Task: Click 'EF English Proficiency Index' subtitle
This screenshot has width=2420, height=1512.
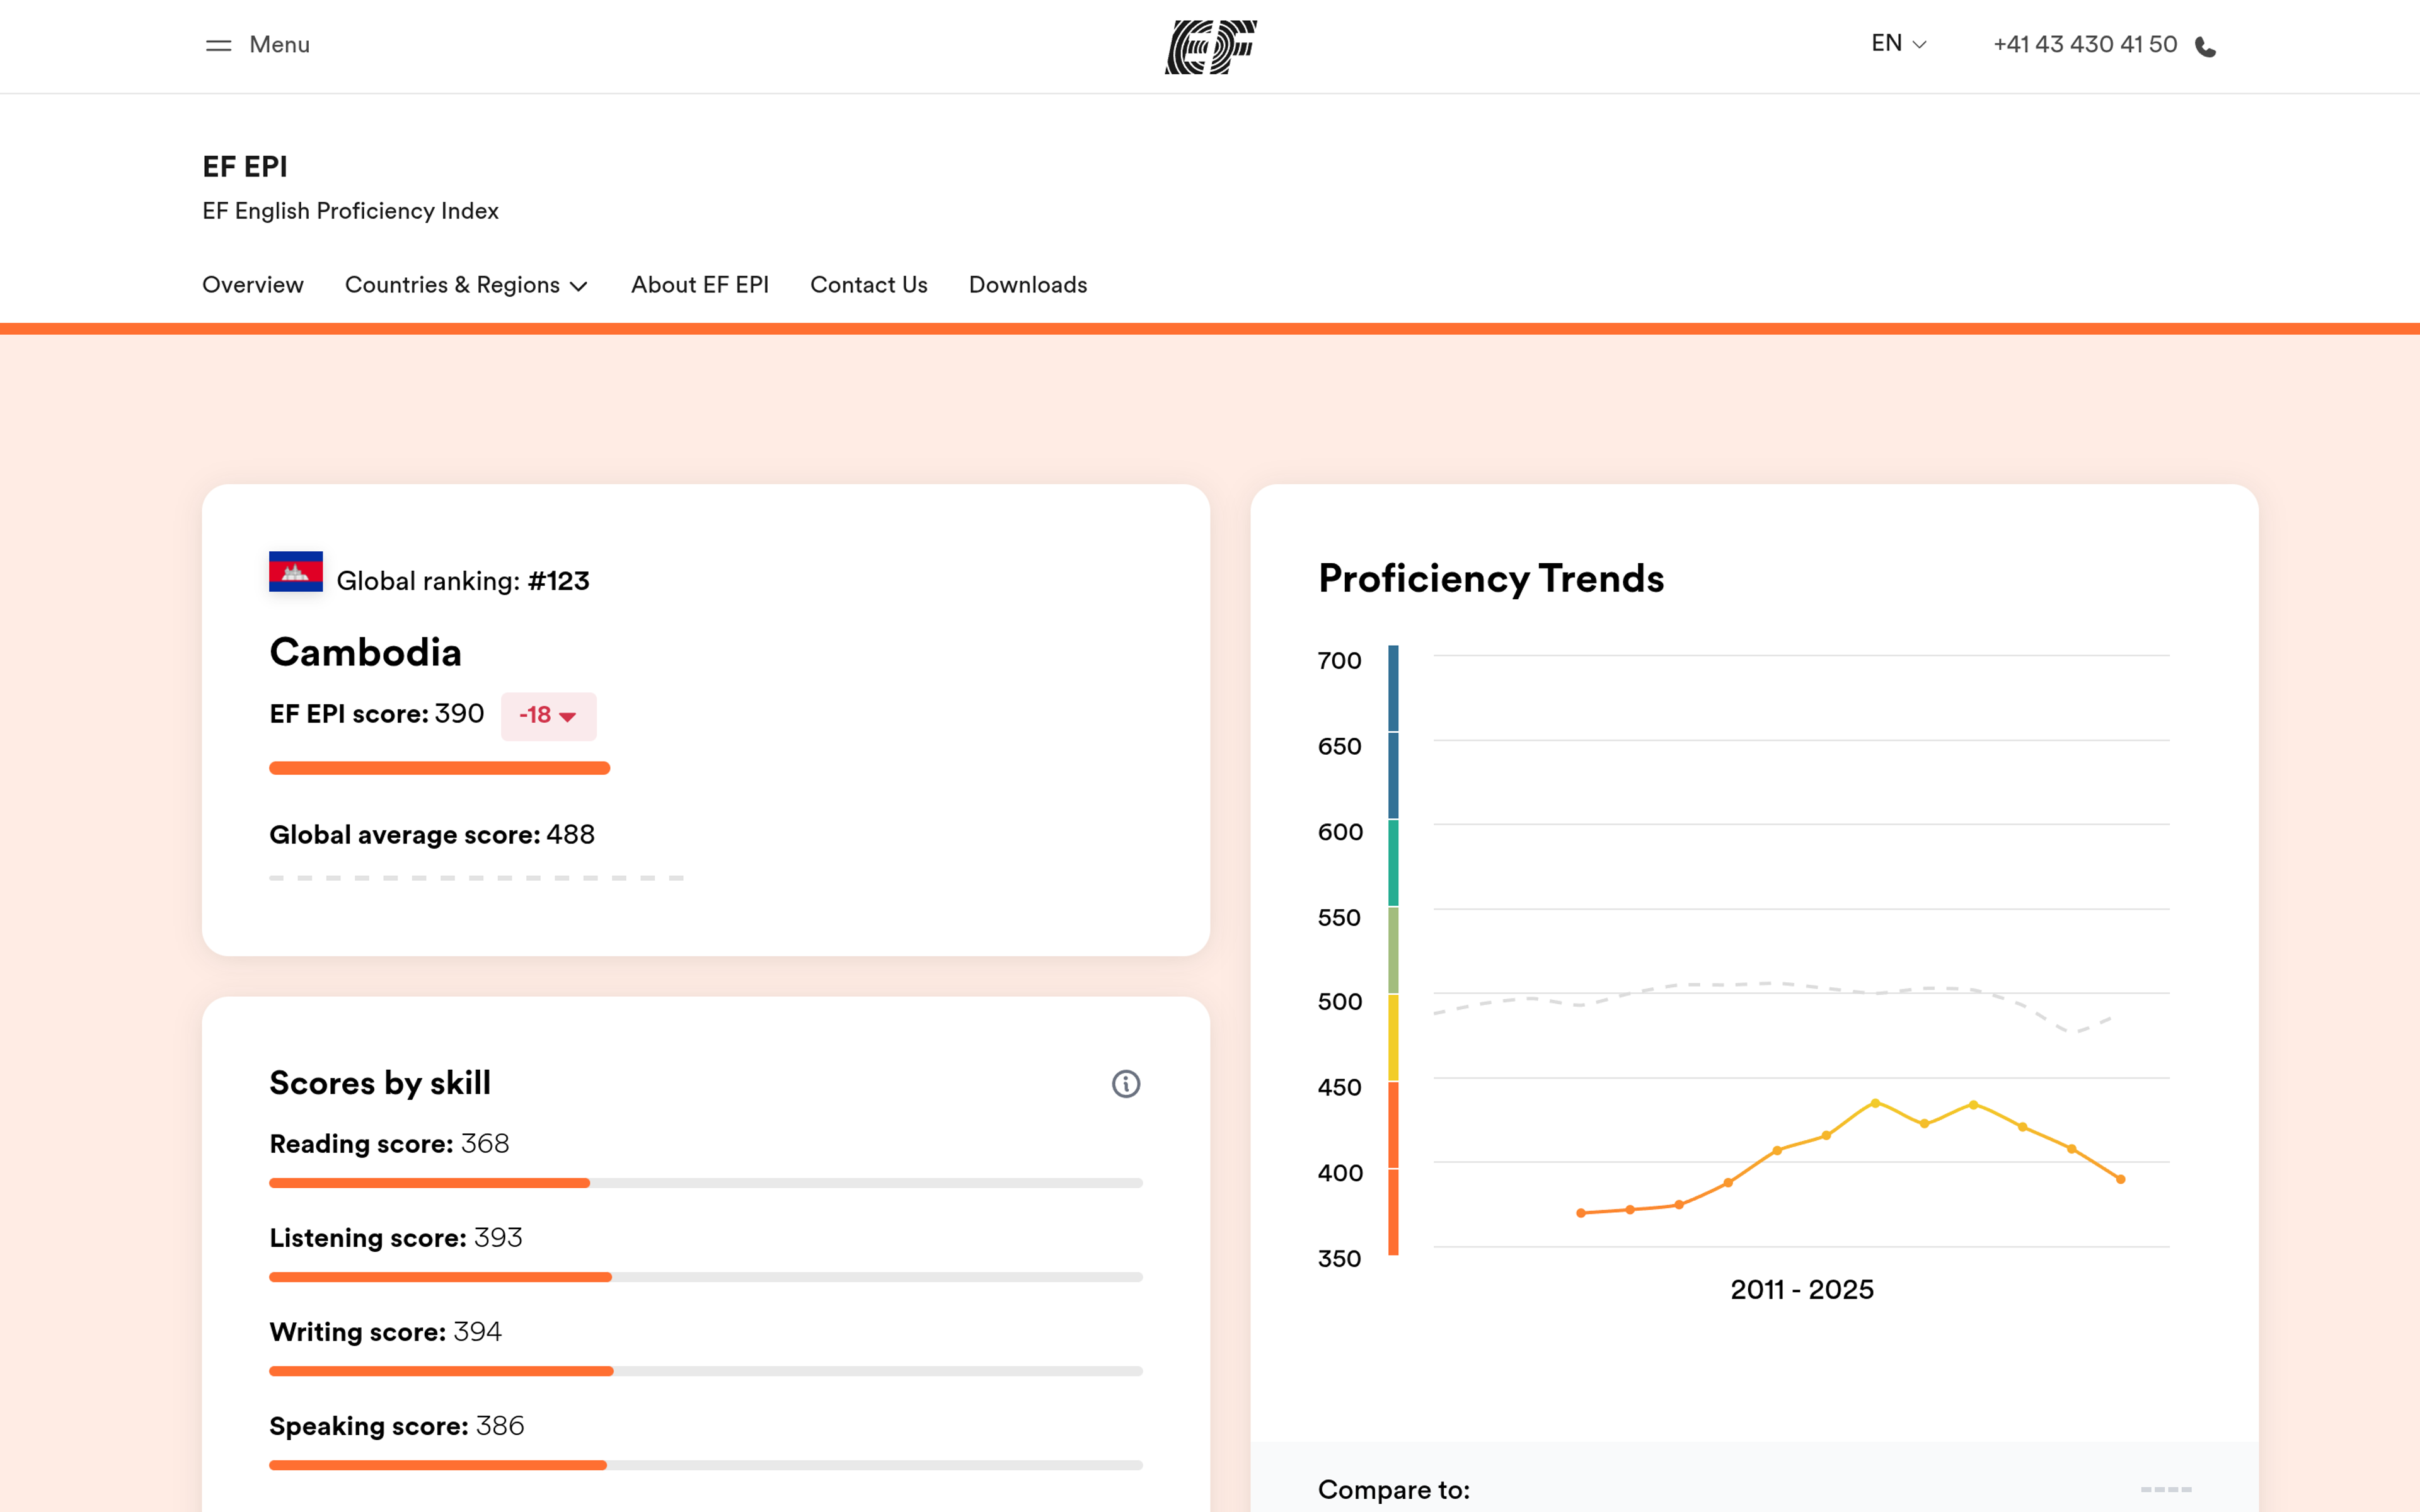Action: pos(350,211)
